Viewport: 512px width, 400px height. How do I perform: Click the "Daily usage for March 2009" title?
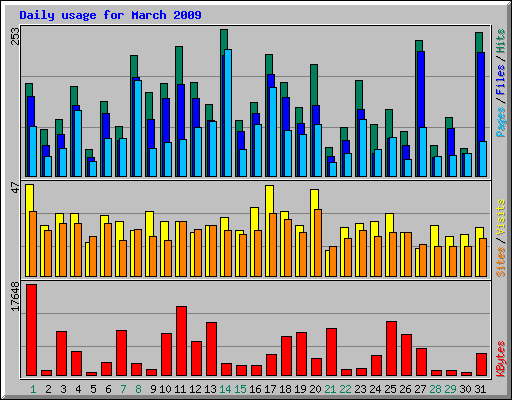point(110,15)
